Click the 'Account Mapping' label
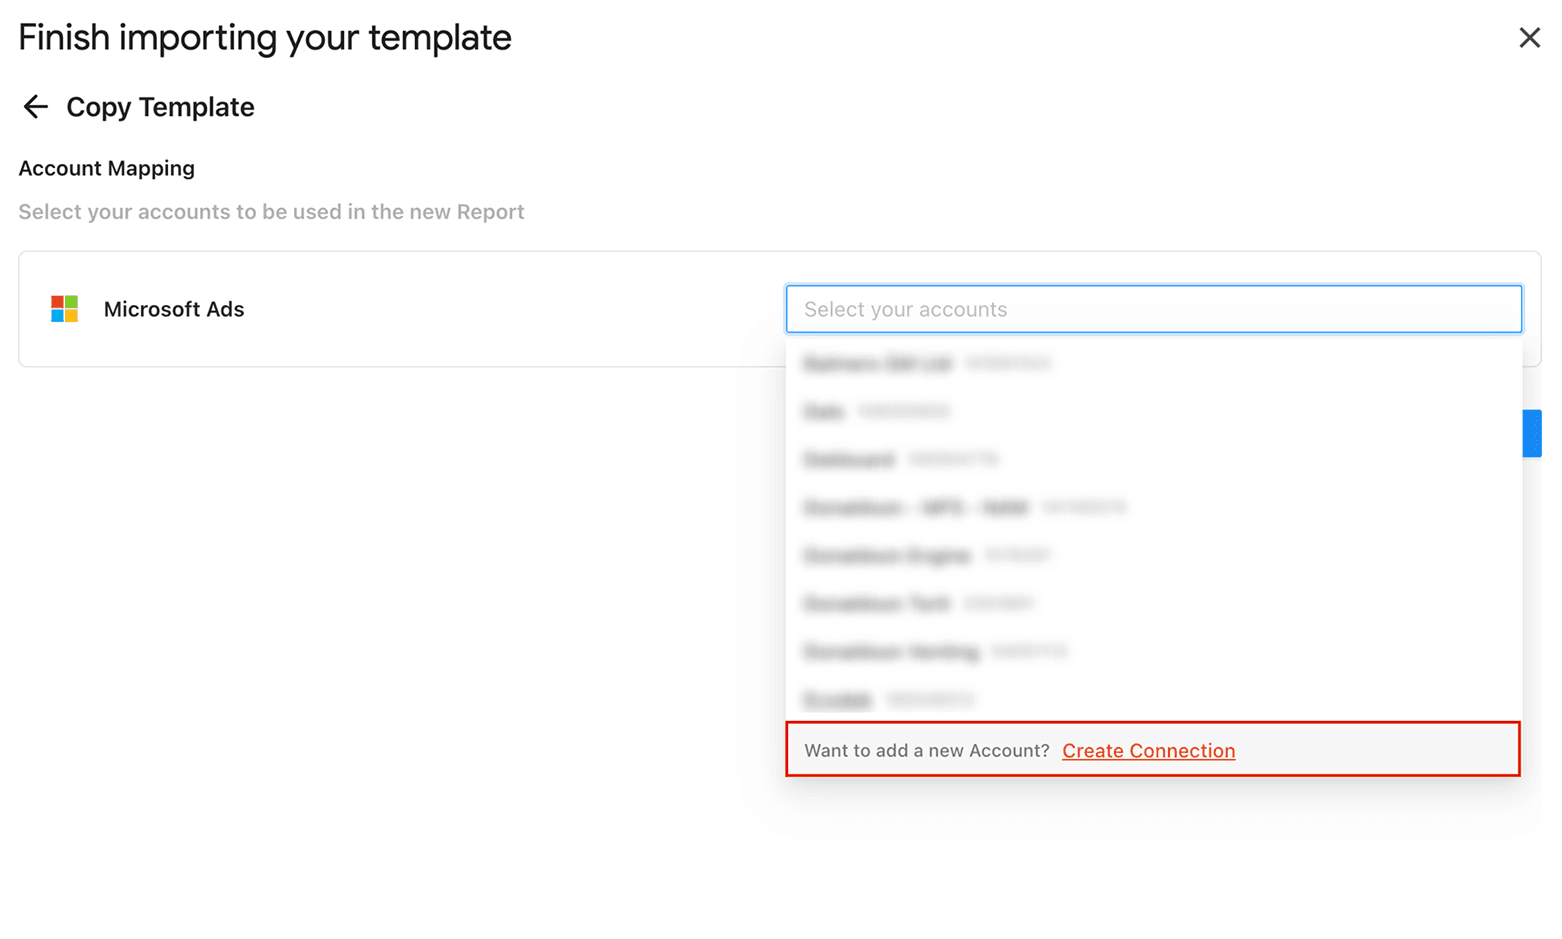 coord(106,168)
